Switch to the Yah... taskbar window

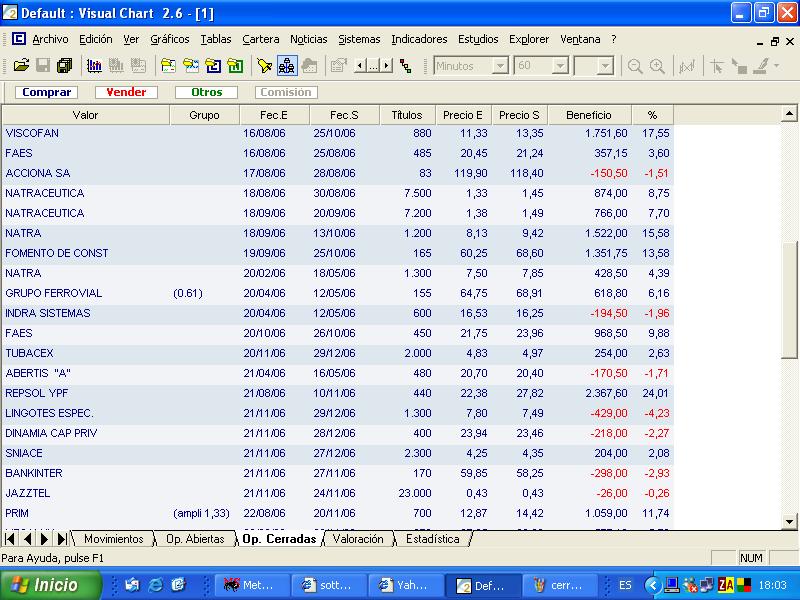tap(405, 585)
